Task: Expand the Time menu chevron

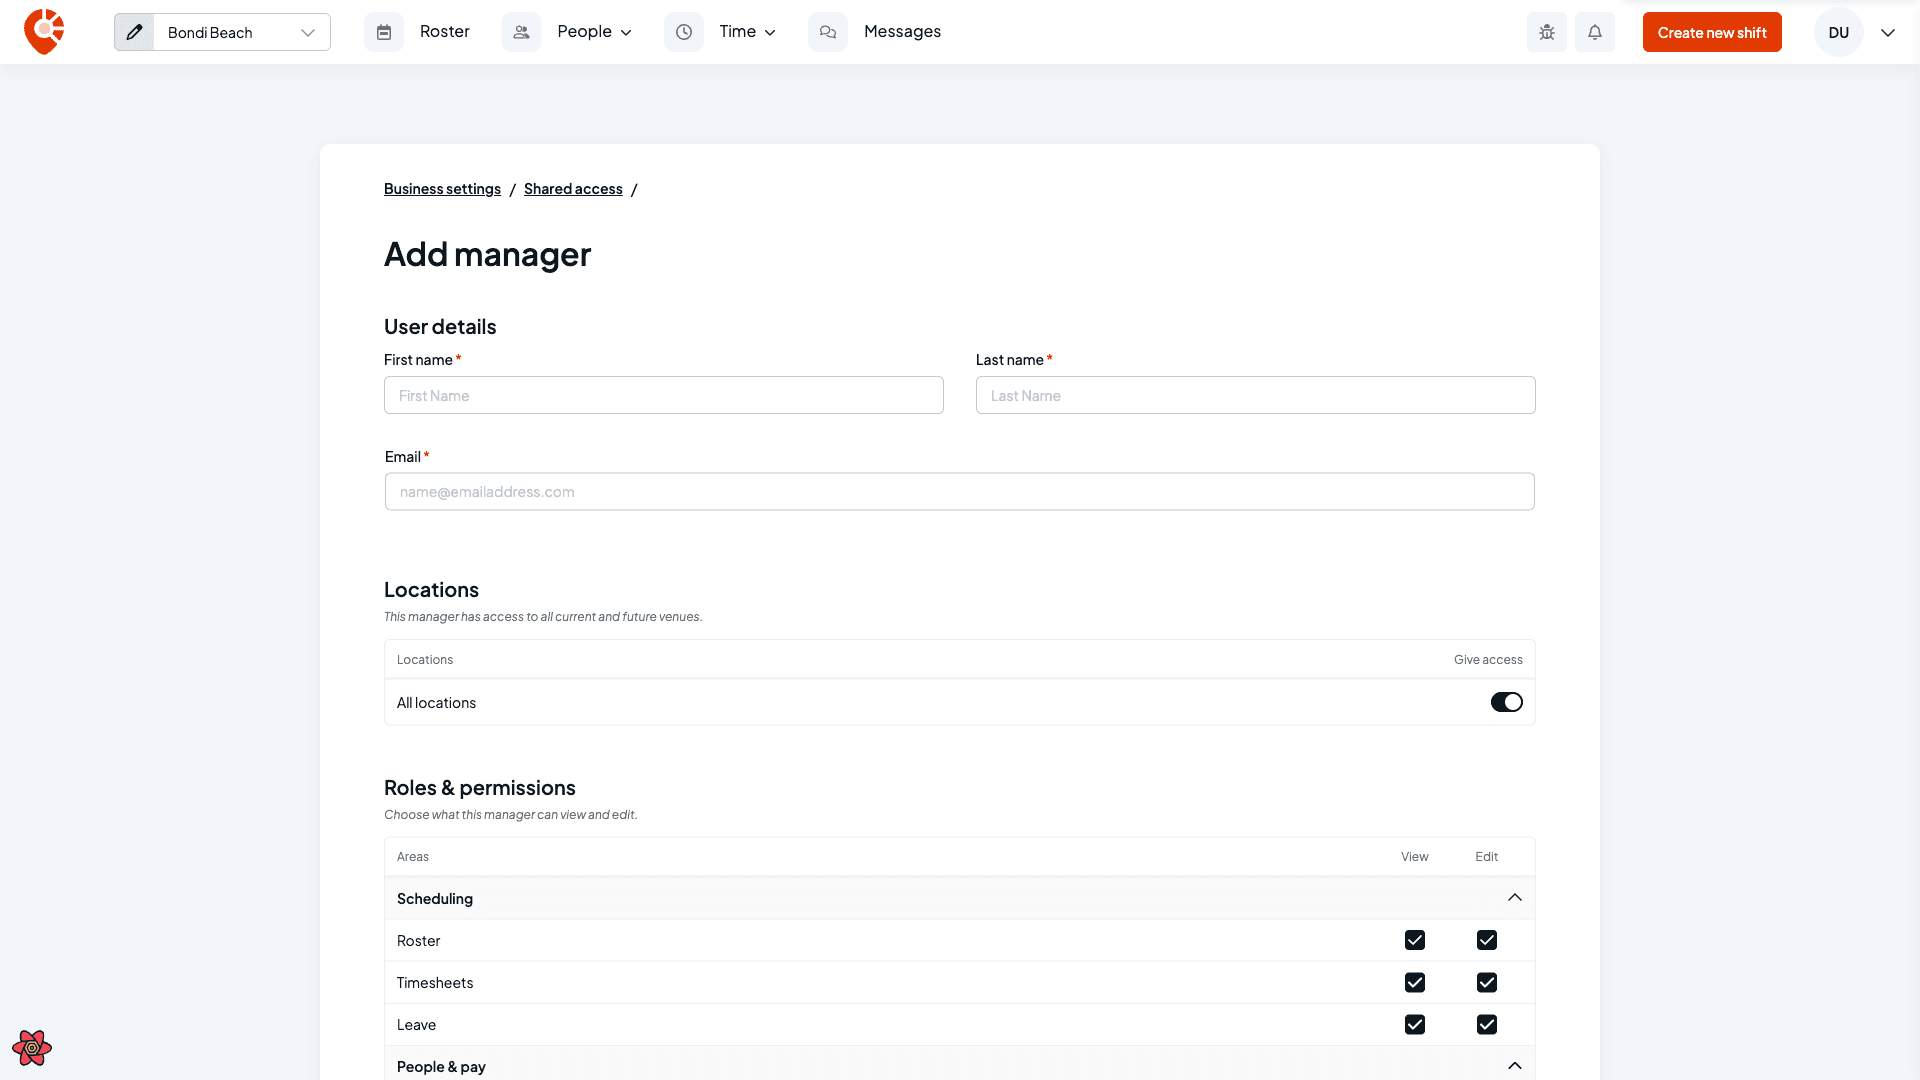Action: click(x=770, y=33)
